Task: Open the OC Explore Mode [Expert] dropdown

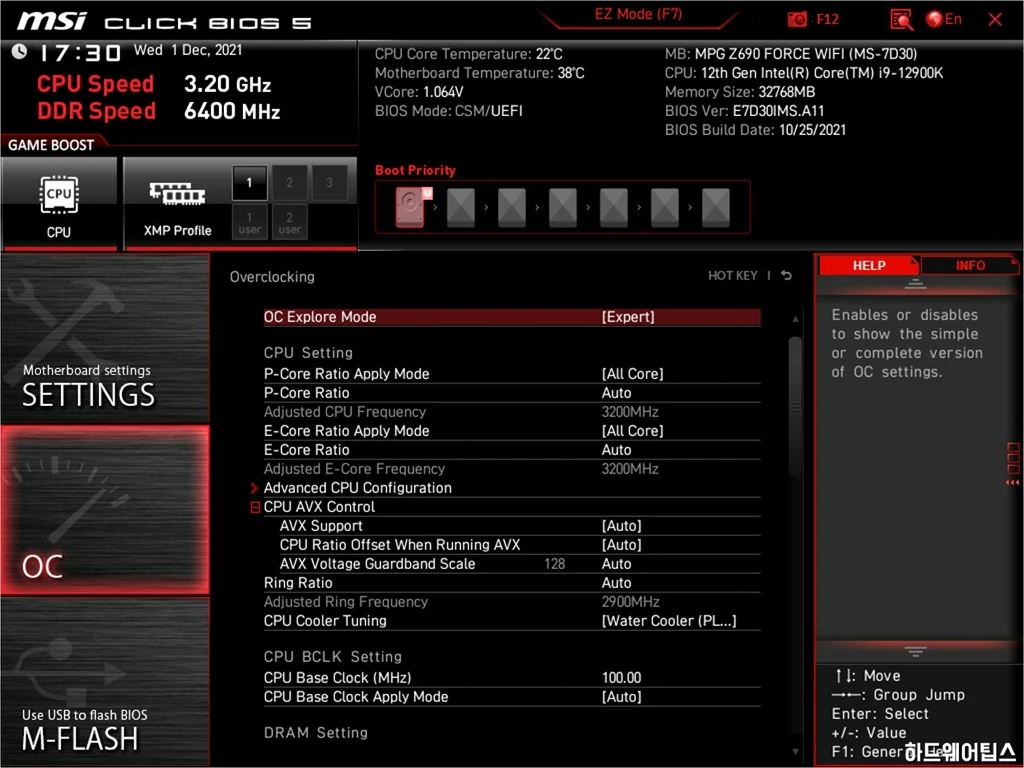Action: 628,317
